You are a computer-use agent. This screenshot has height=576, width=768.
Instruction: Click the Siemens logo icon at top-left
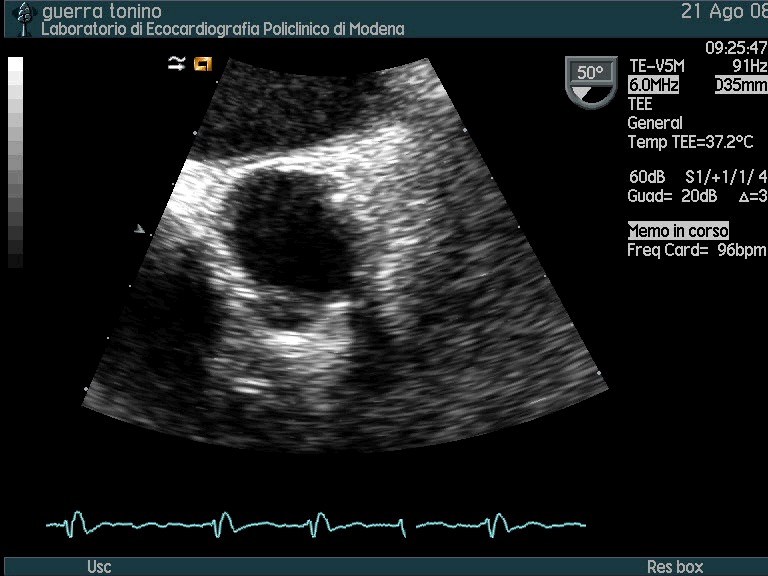24,19
